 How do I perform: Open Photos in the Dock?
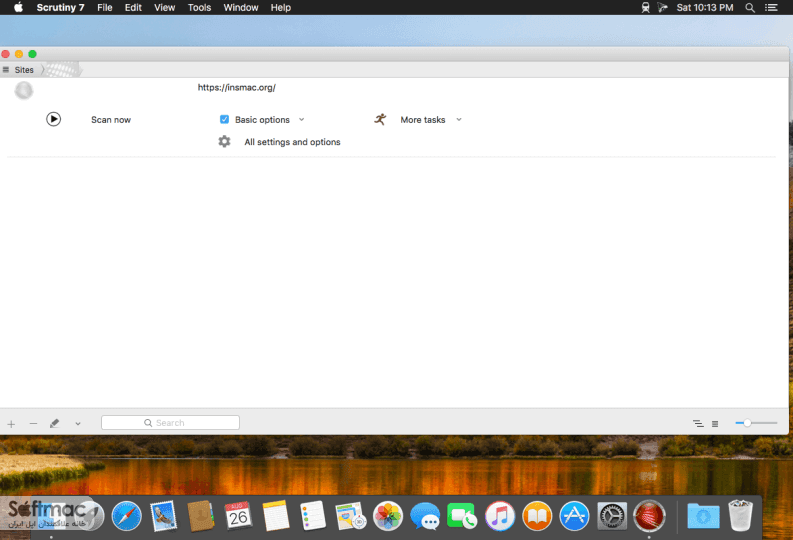(x=388, y=516)
